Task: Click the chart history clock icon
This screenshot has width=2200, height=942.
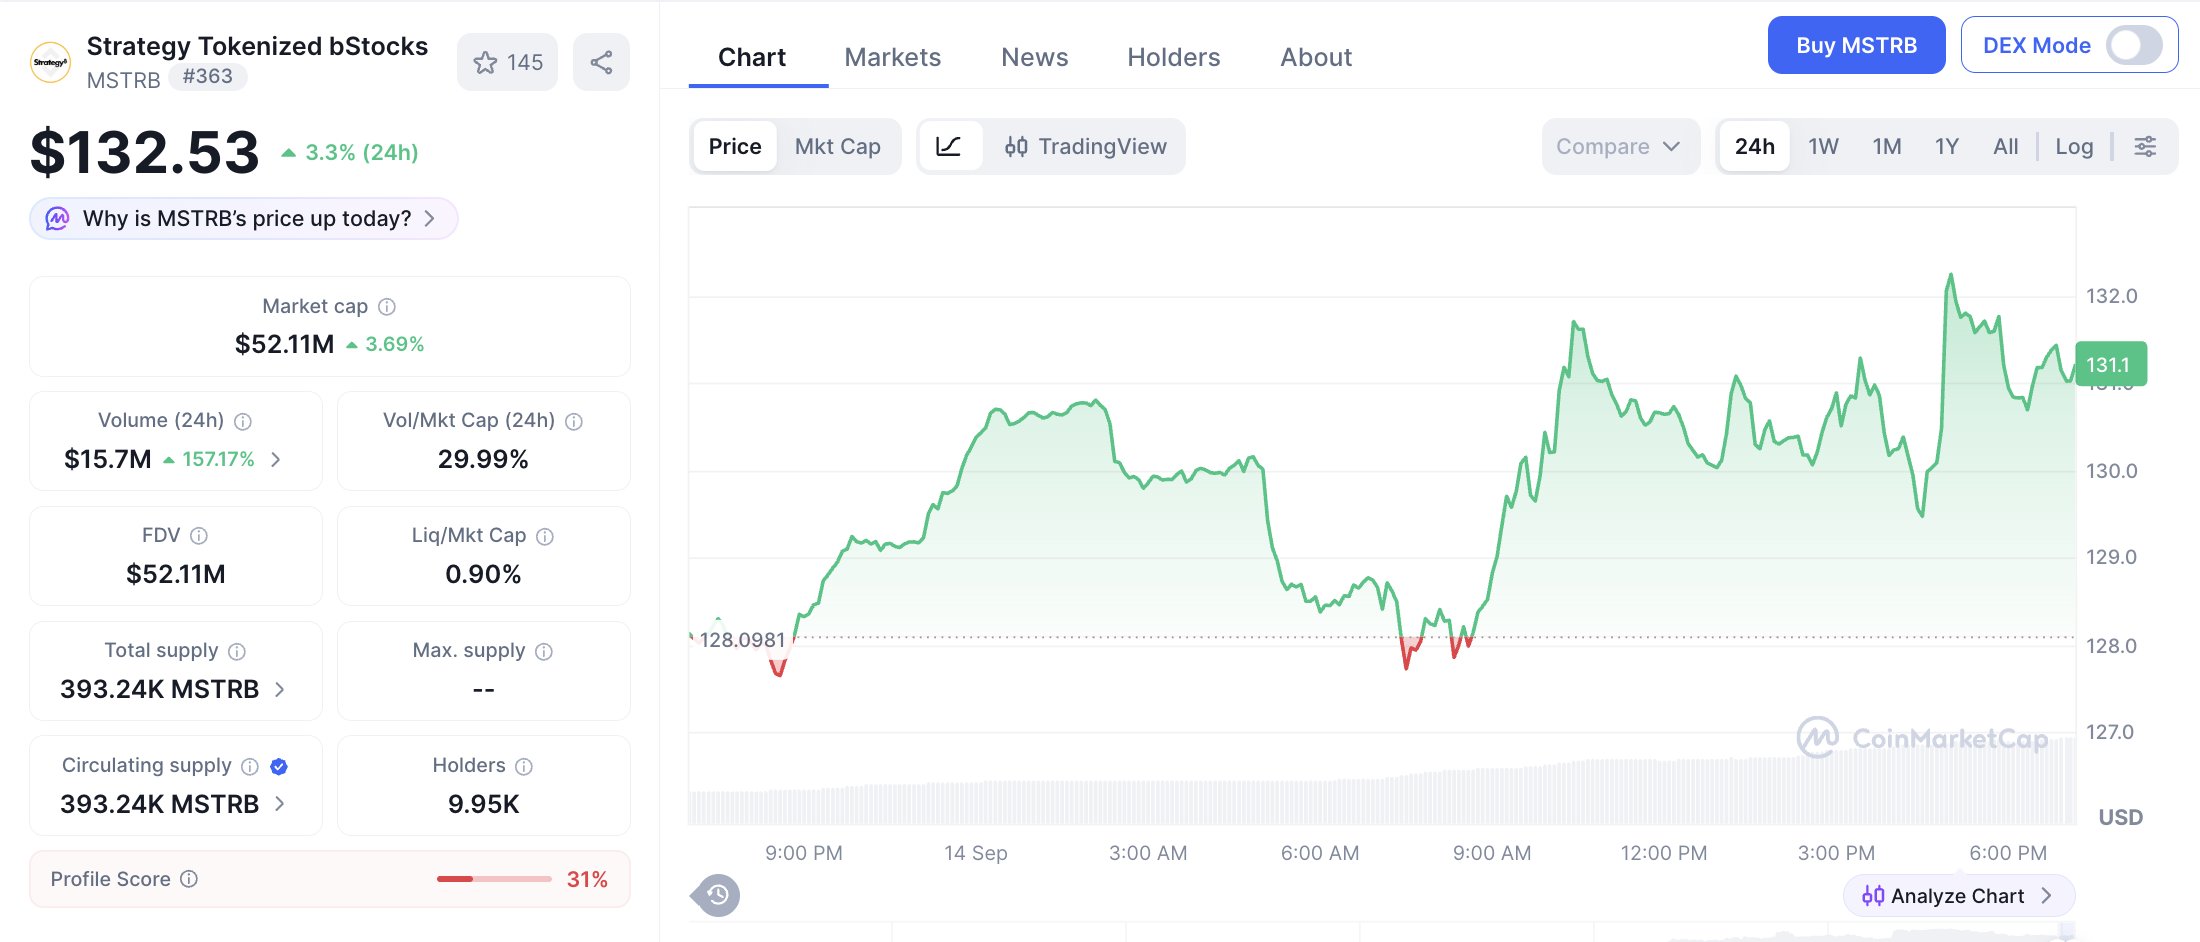Action: 717,895
